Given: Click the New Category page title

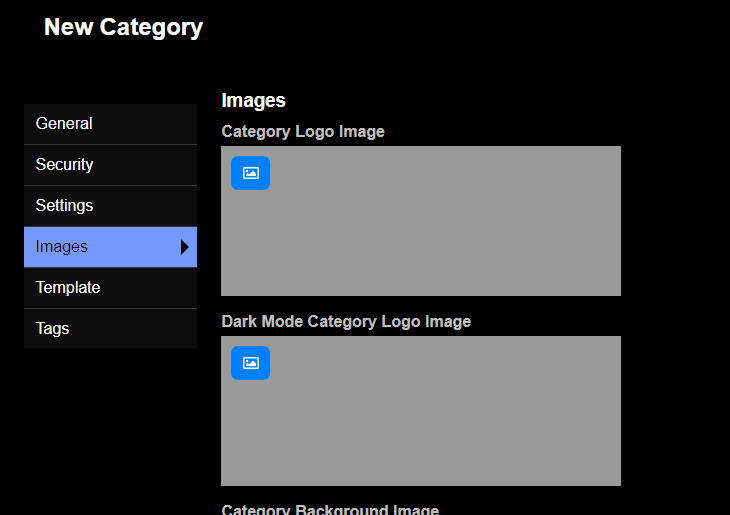Looking at the screenshot, I should point(123,27).
